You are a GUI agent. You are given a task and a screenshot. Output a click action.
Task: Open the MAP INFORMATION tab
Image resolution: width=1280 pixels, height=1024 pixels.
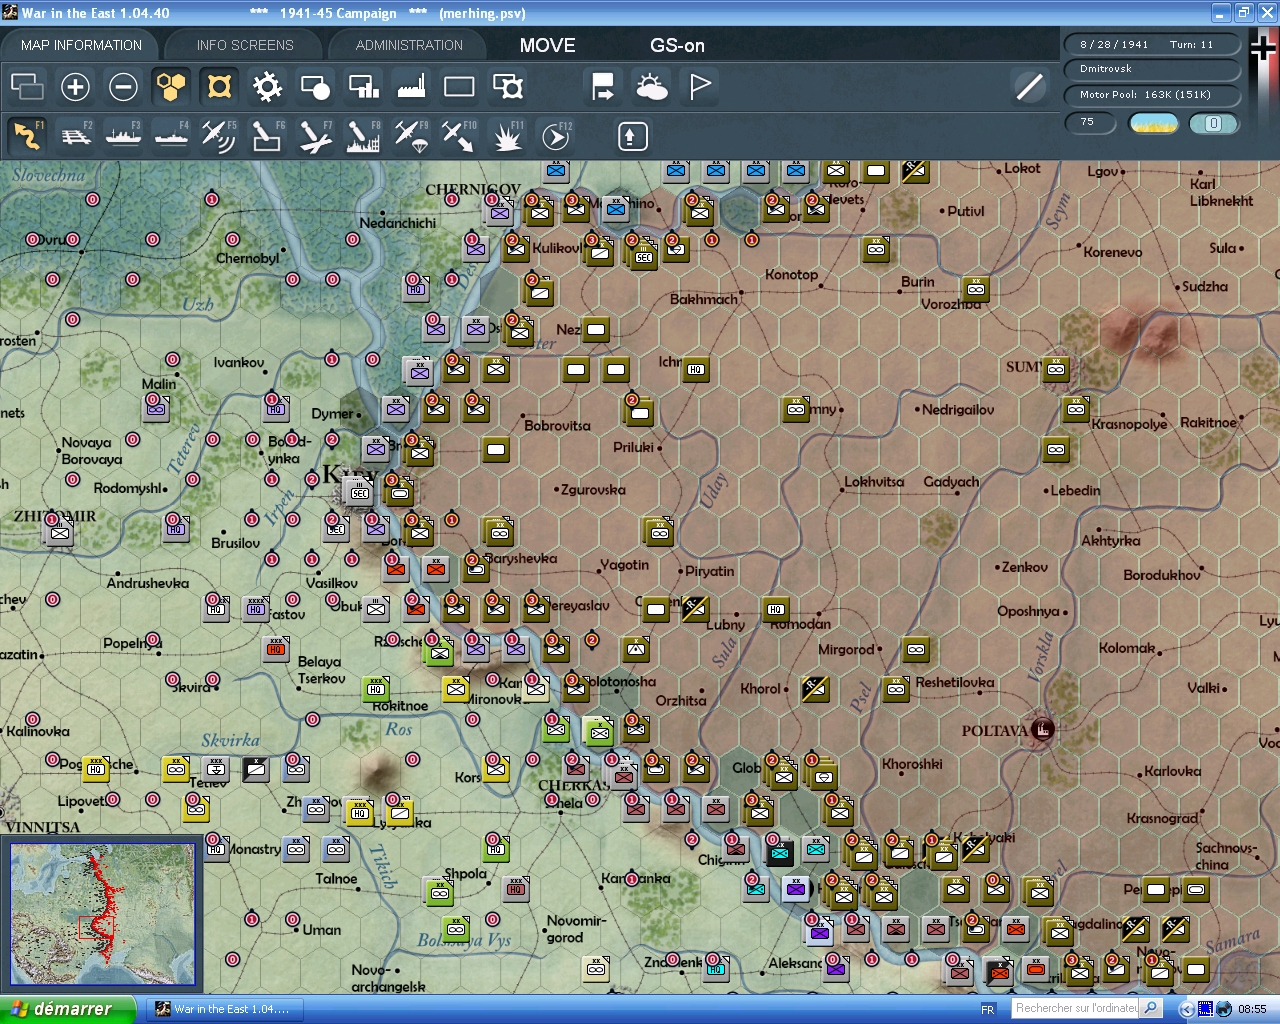coord(81,45)
